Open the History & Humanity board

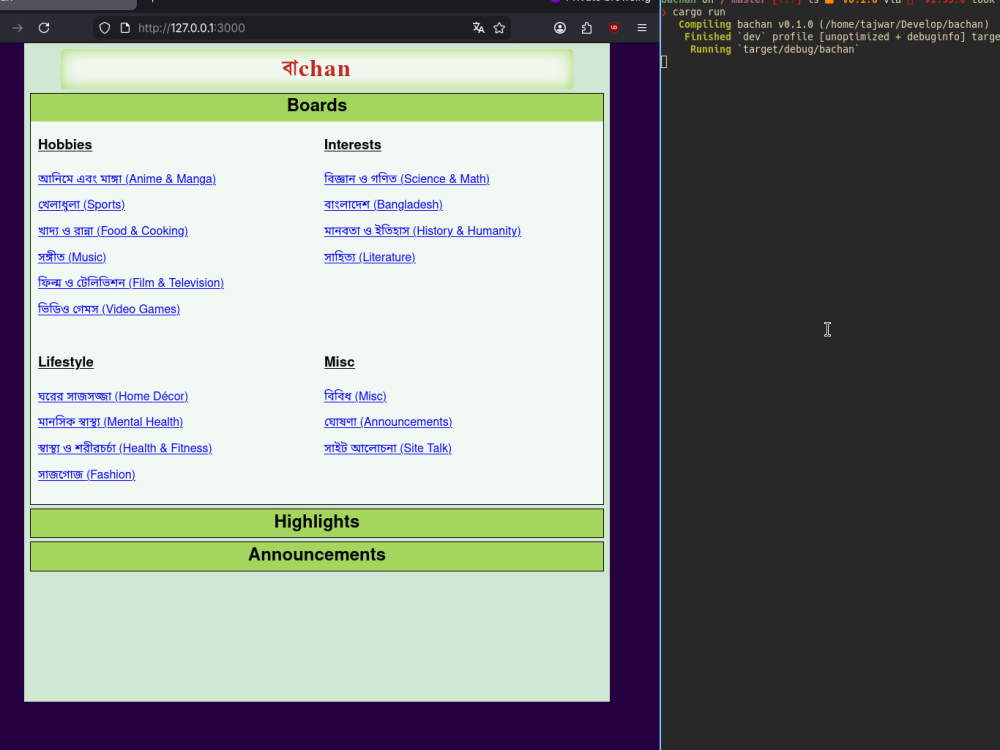[422, 231]
